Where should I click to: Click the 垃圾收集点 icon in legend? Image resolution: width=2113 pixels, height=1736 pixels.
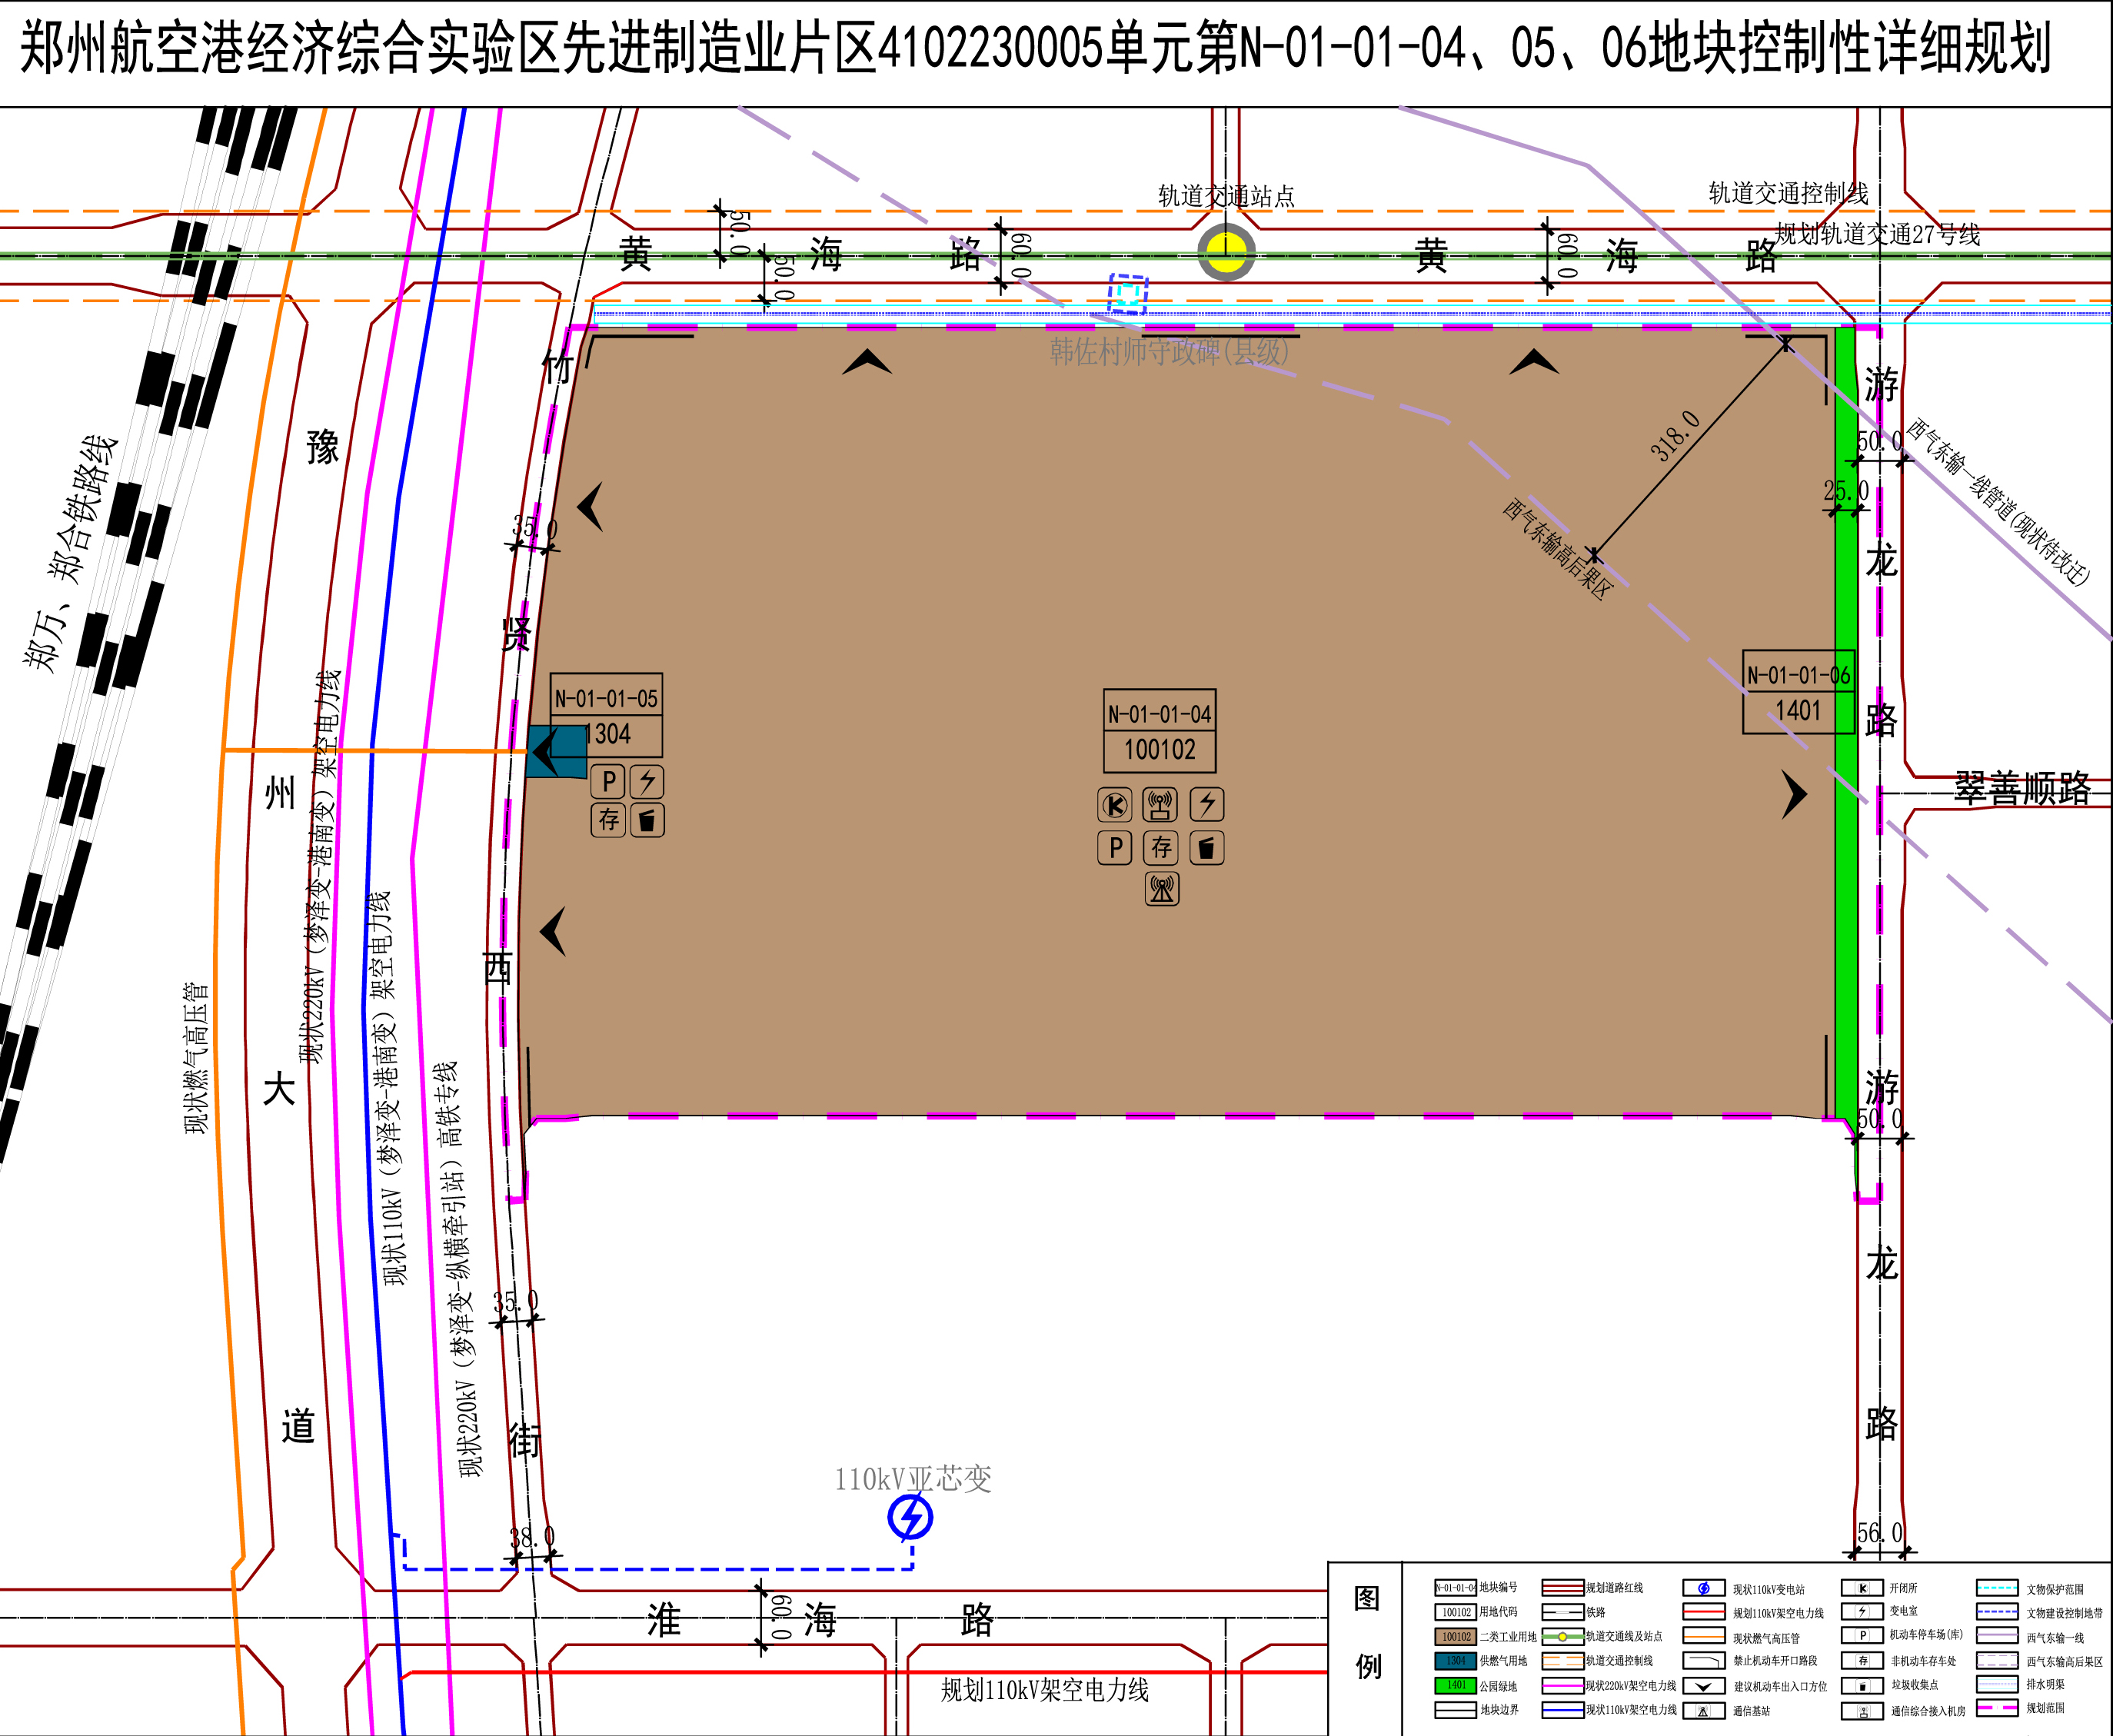(x=1862, y=1685)
